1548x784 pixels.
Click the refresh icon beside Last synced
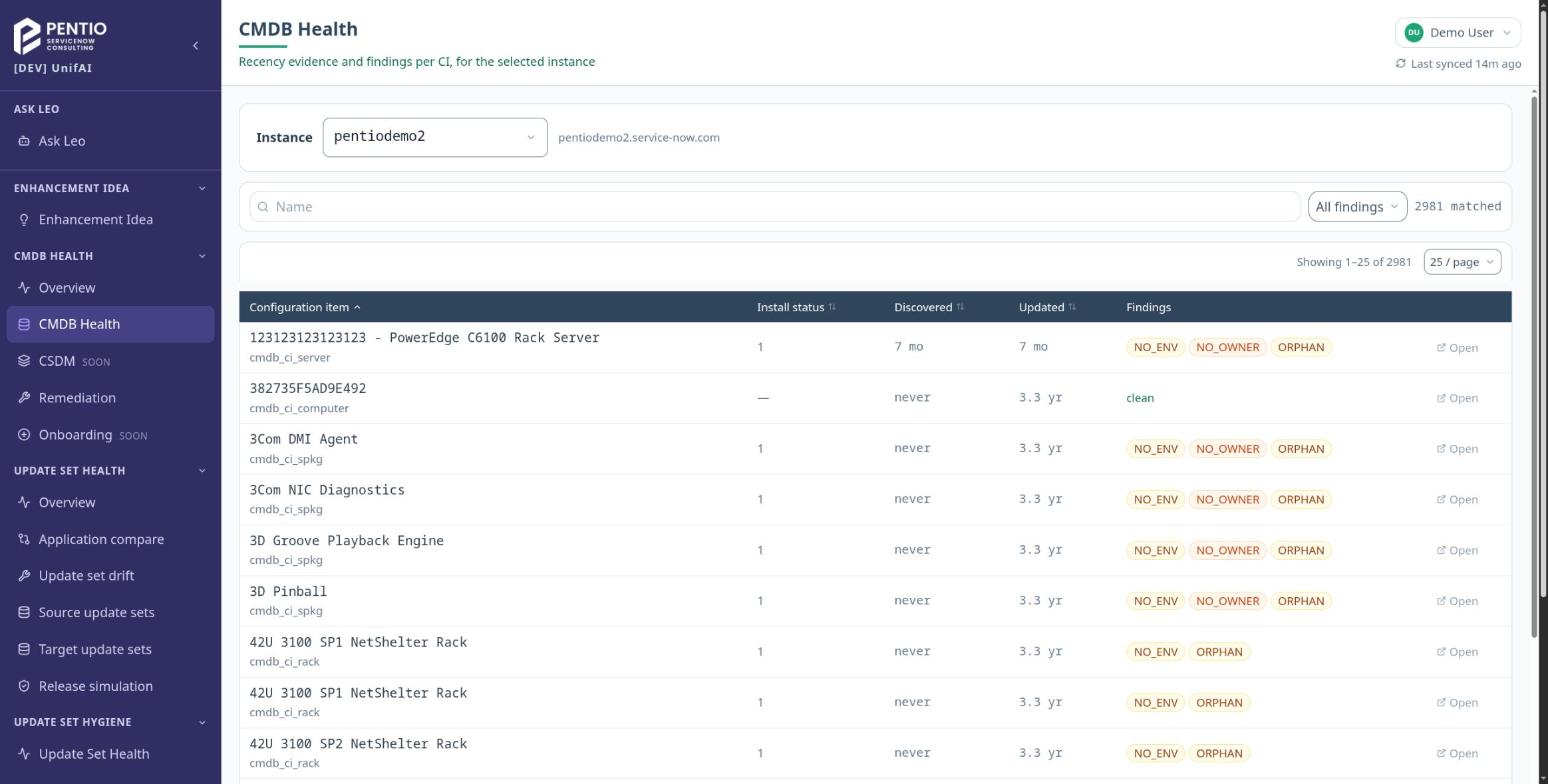pos(1401,64)
